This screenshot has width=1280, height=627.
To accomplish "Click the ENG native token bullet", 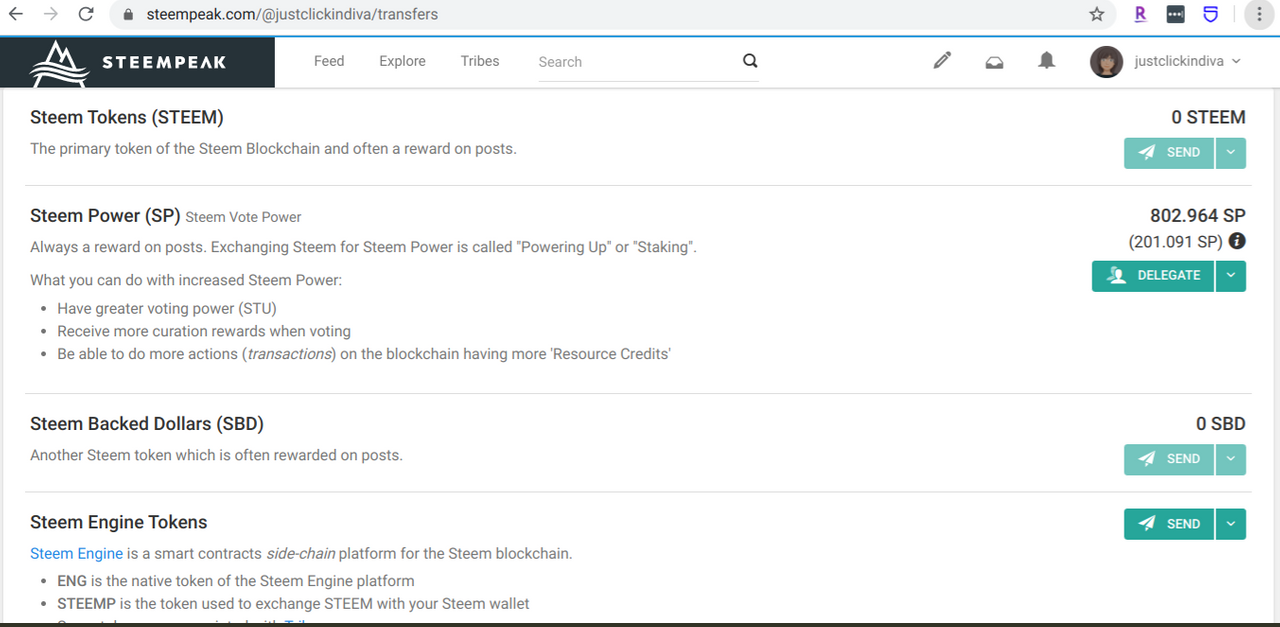I will point(236,581).
